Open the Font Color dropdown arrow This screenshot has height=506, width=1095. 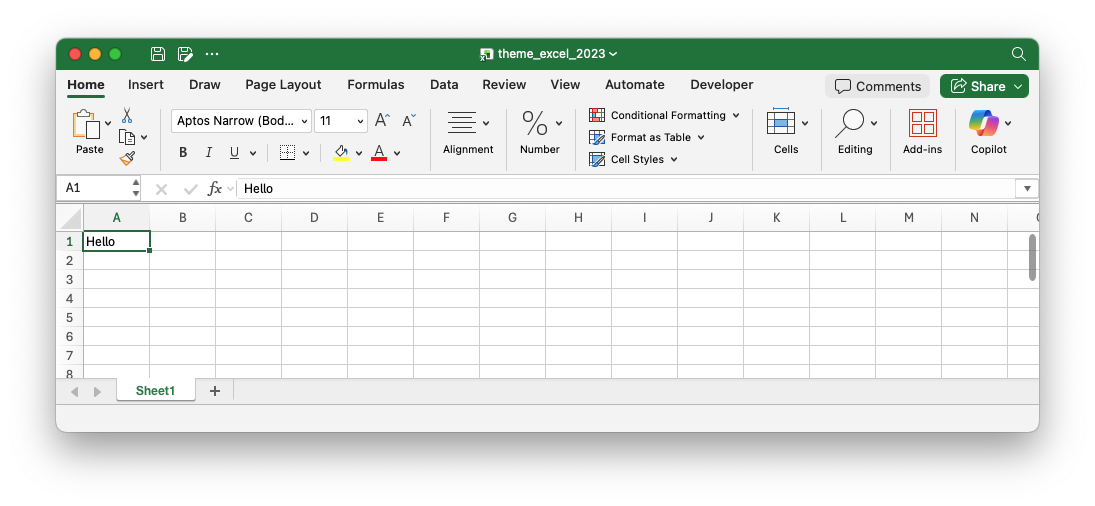pos(397,154)
